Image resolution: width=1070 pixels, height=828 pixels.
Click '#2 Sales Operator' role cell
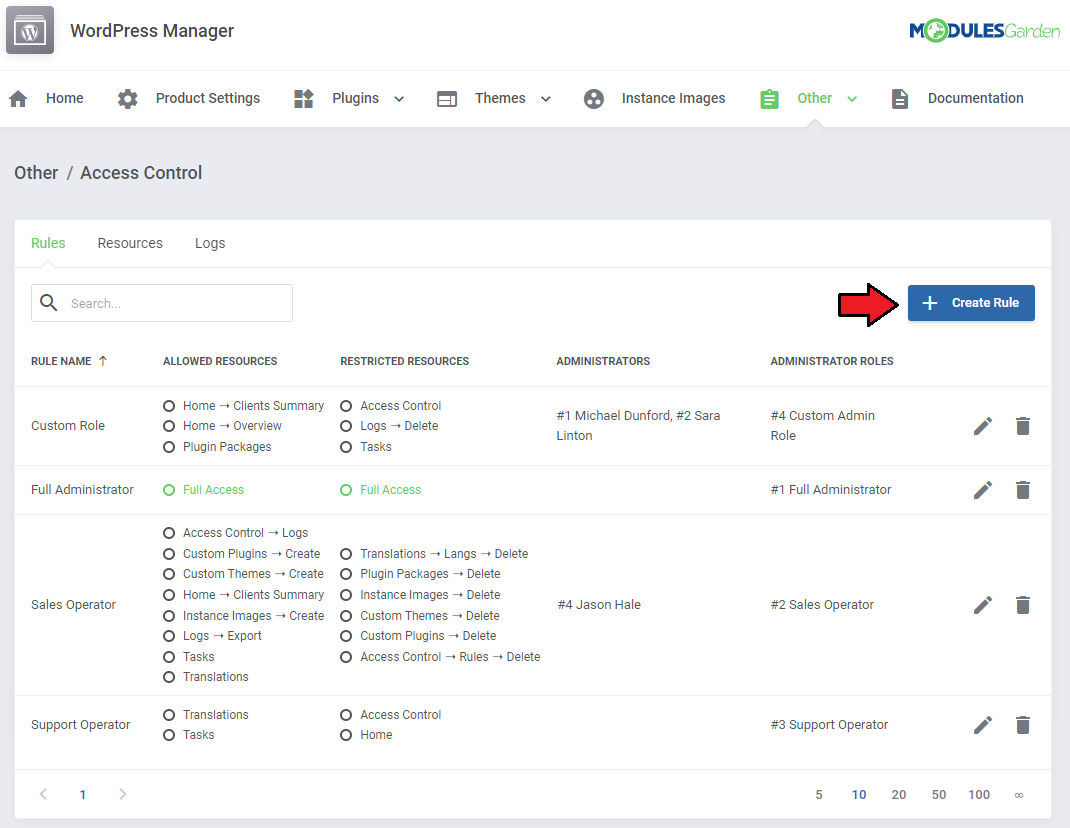(x=822, y=605)
